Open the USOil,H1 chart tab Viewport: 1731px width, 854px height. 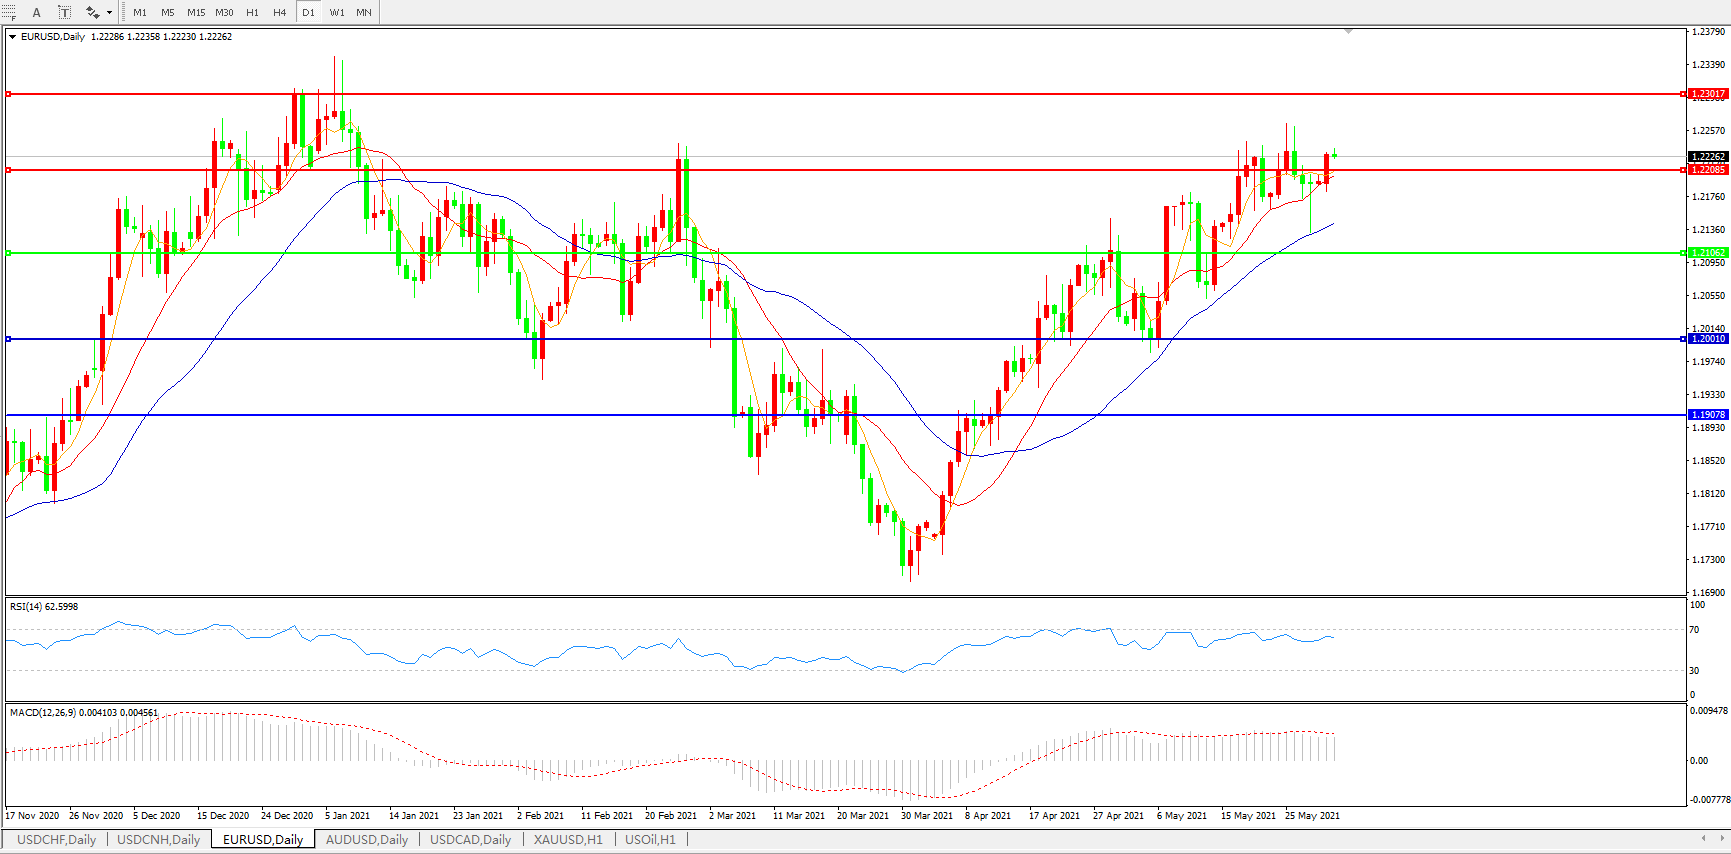[x=650, y=840]
